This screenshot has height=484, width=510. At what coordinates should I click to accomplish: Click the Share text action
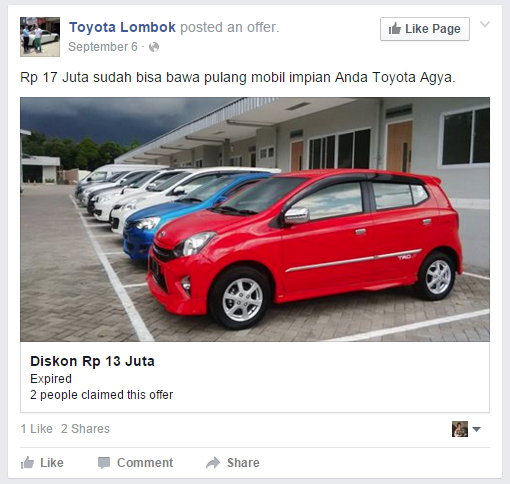(243, 463)
